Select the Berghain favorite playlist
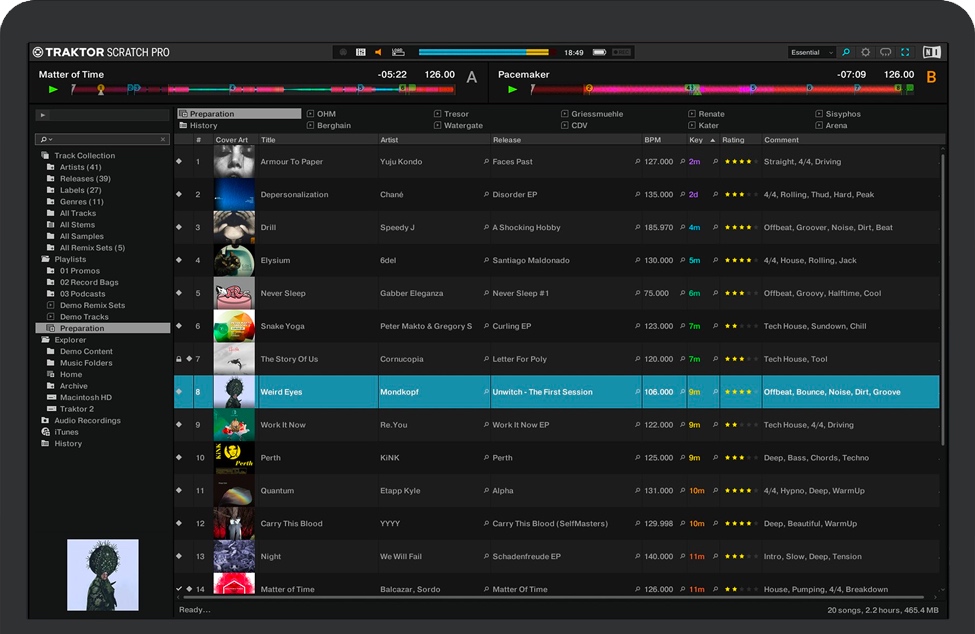Image resolution: width=975 pixels, height=634 pixels. tap(334, 126)
